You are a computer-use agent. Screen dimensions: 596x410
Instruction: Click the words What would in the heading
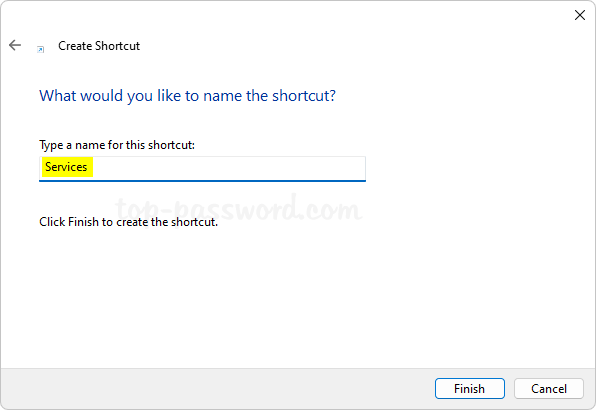(81, 95)
